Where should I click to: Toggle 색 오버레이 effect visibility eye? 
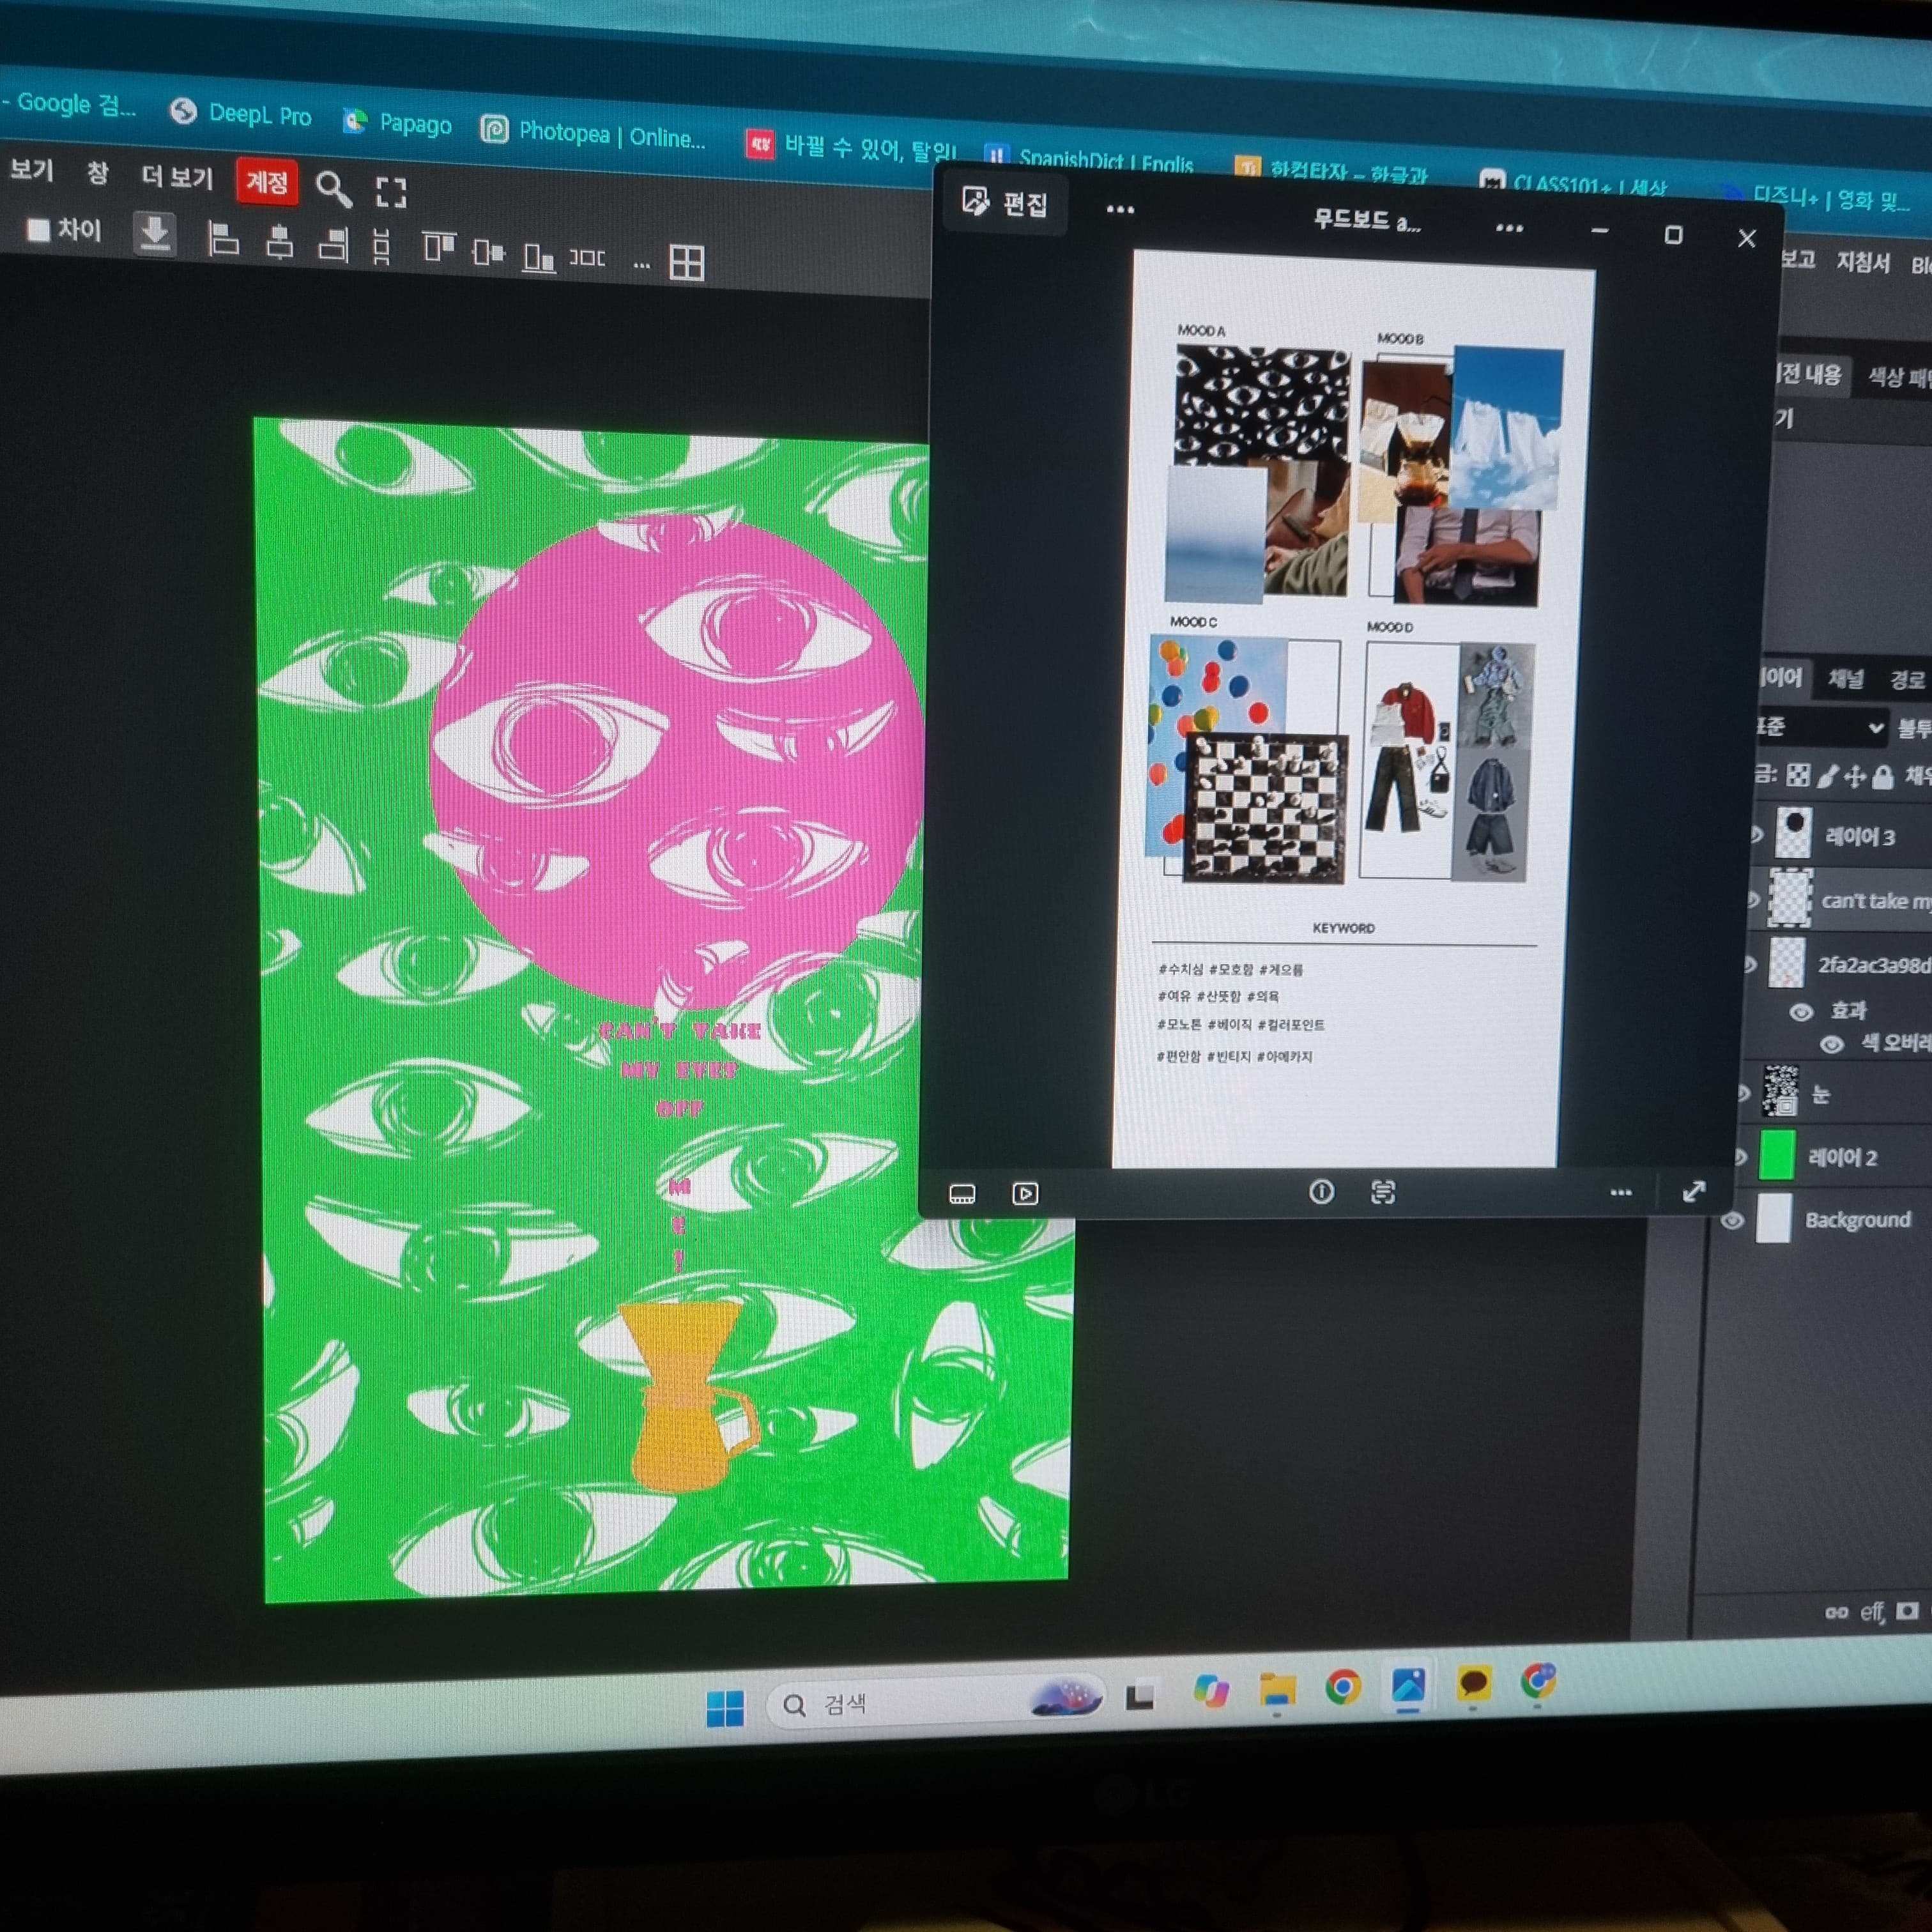[x=1832, y=1045]
